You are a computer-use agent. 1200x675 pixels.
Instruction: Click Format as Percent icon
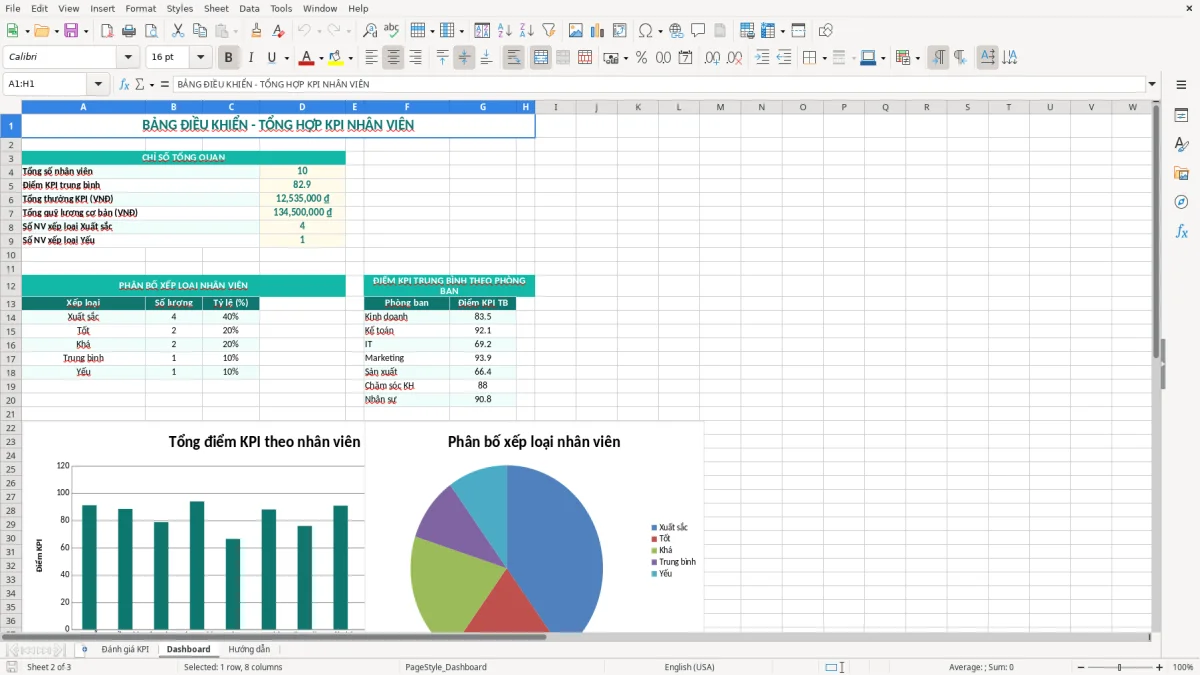click(x=641, y=58)
